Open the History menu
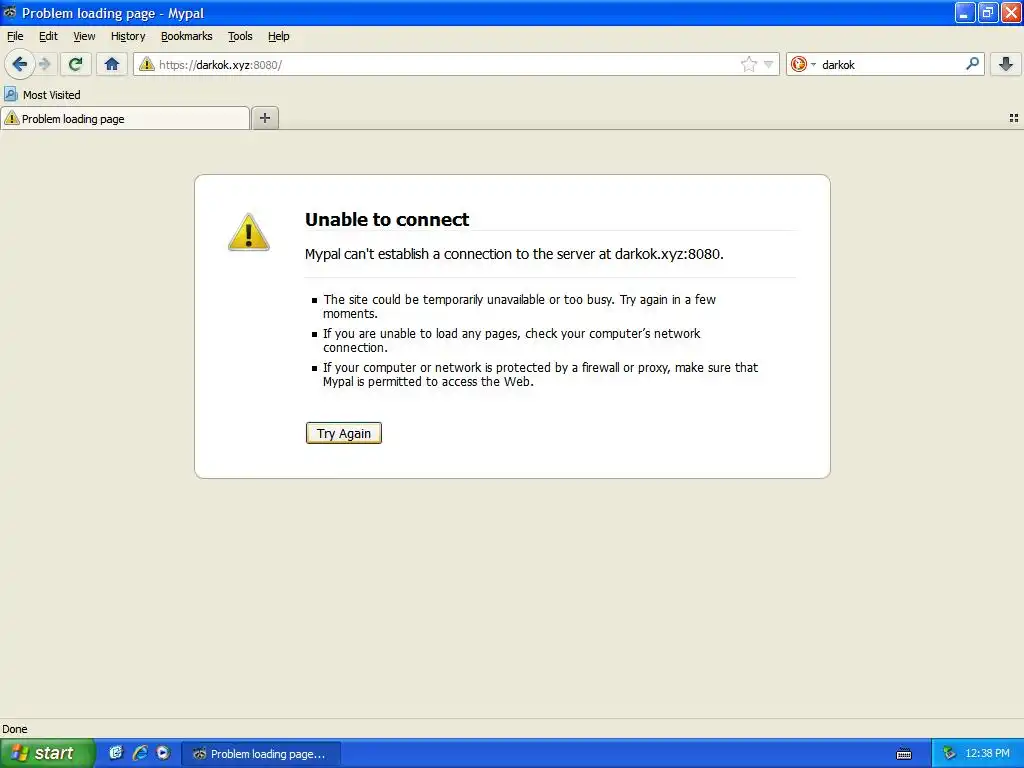 tap(128, 36)
